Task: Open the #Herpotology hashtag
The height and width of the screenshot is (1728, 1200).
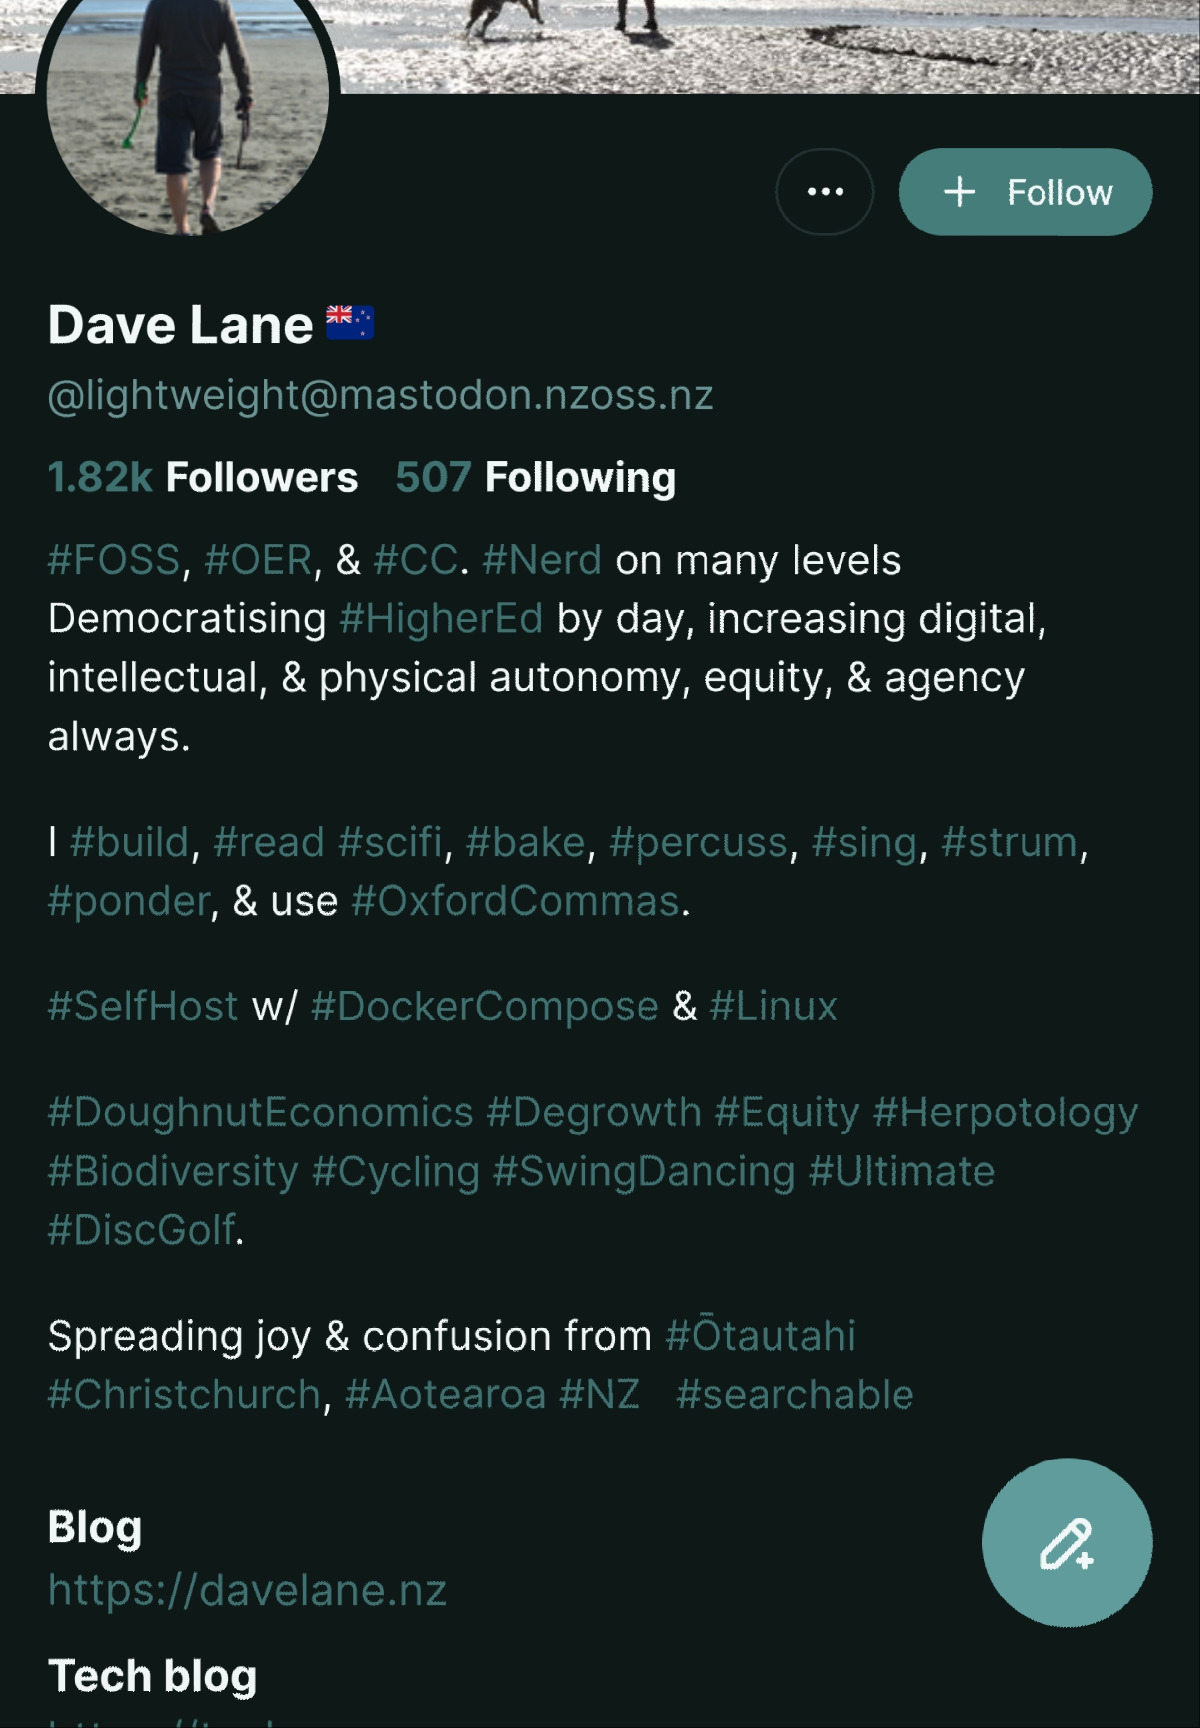Action: pos(1005,1112)
